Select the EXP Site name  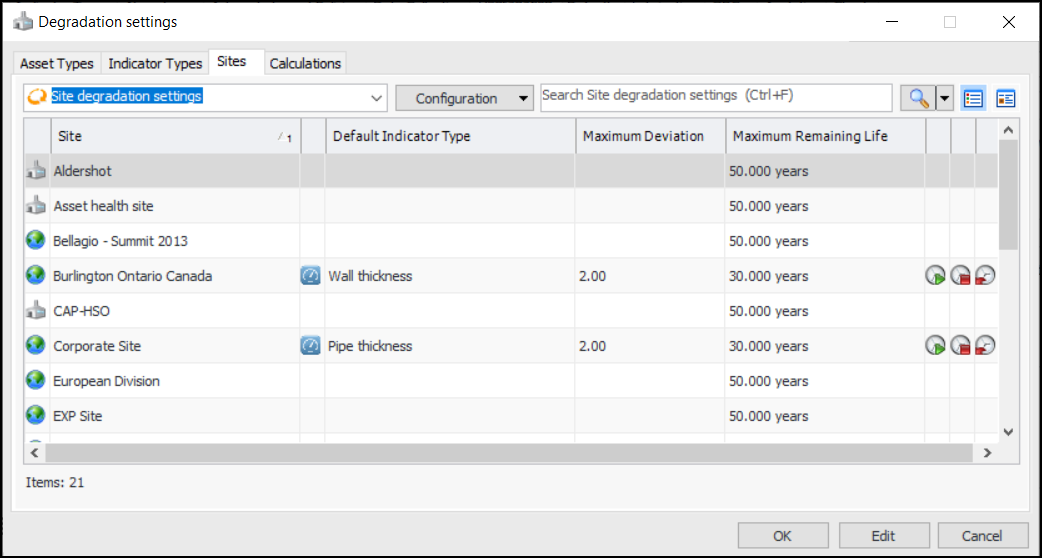(78, 417)
